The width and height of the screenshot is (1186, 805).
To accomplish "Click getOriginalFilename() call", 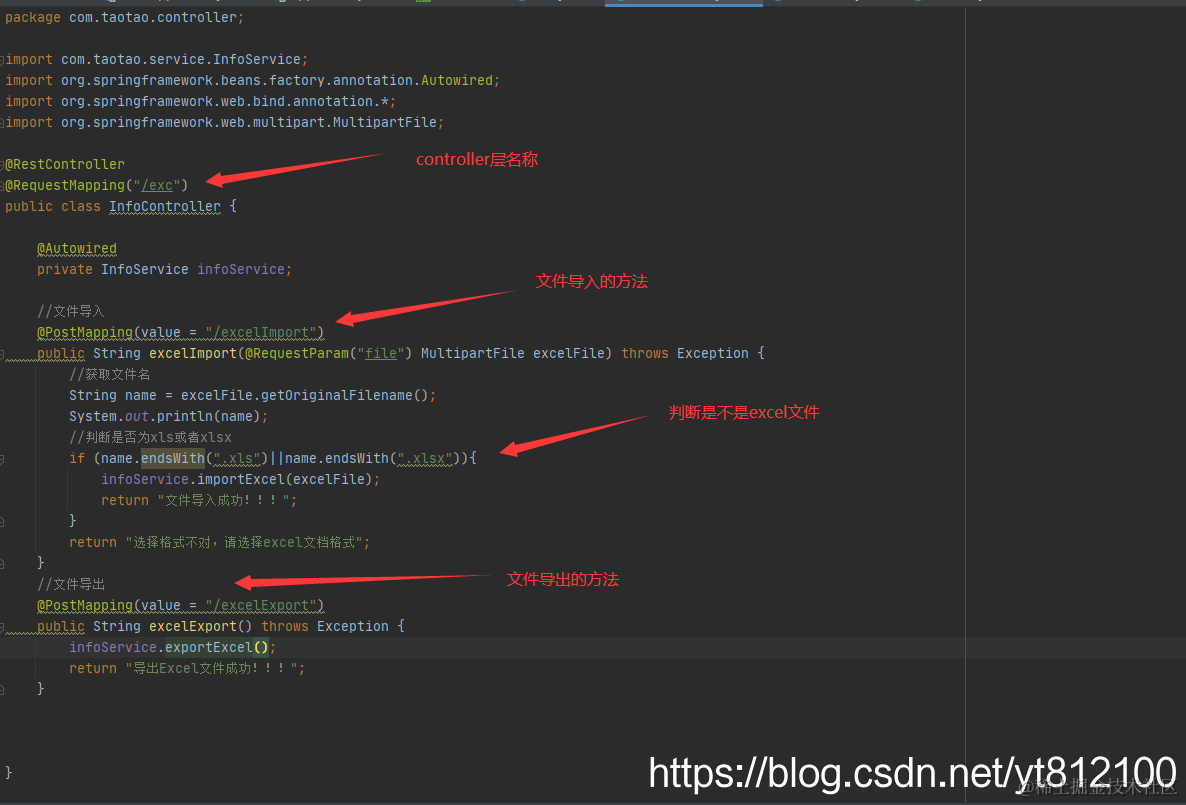I will [344, 396].
